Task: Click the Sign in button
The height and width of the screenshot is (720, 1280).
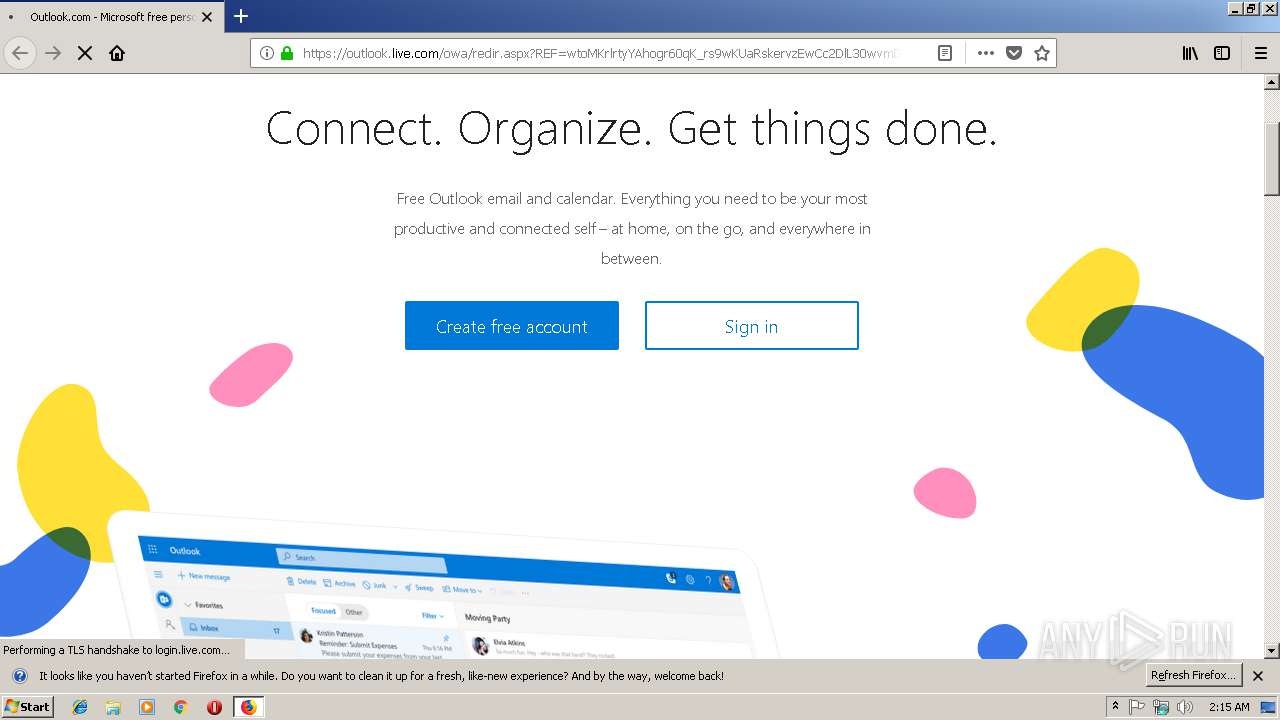Action: pos(752,326)
